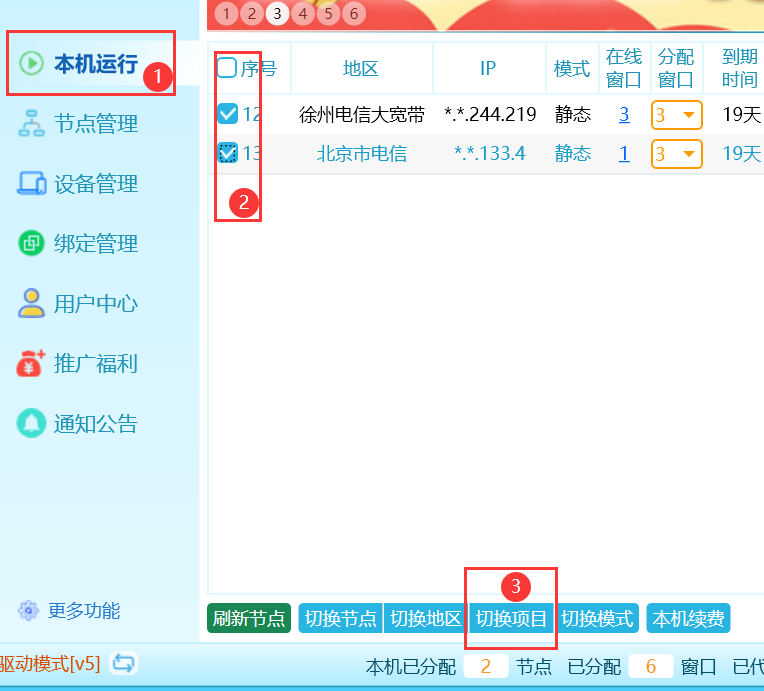Uncheck the 北京市电信 row checkbox
Viewport: 764px width, 691px height.
click(227, 153)
